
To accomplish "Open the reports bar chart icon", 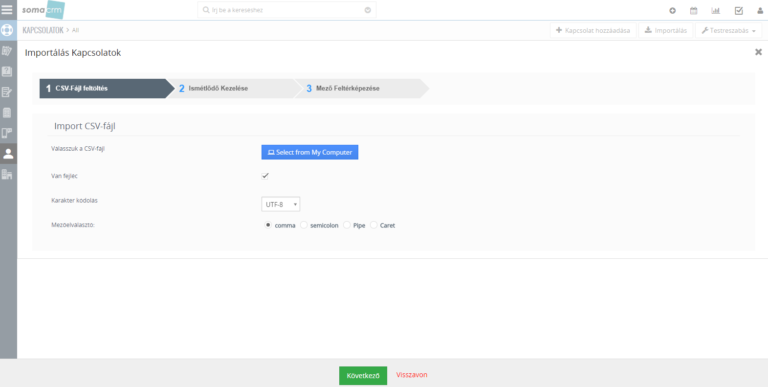I will pos(716,10).
